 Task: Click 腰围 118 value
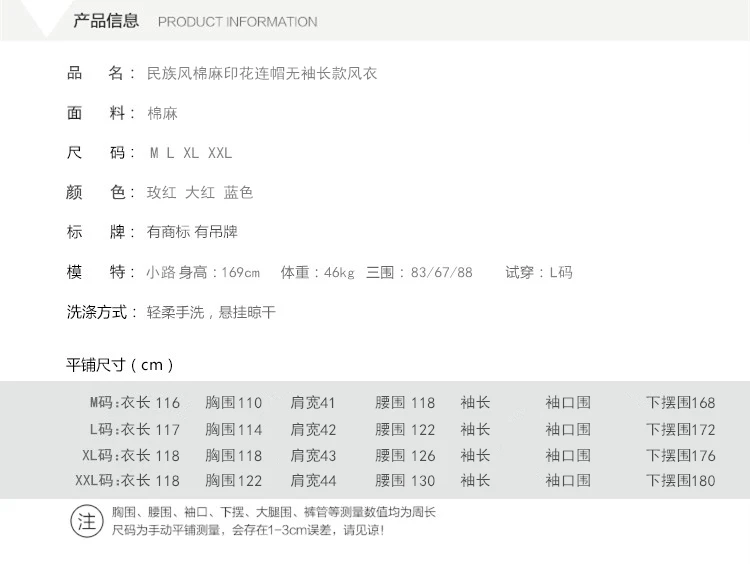[405, 402]
